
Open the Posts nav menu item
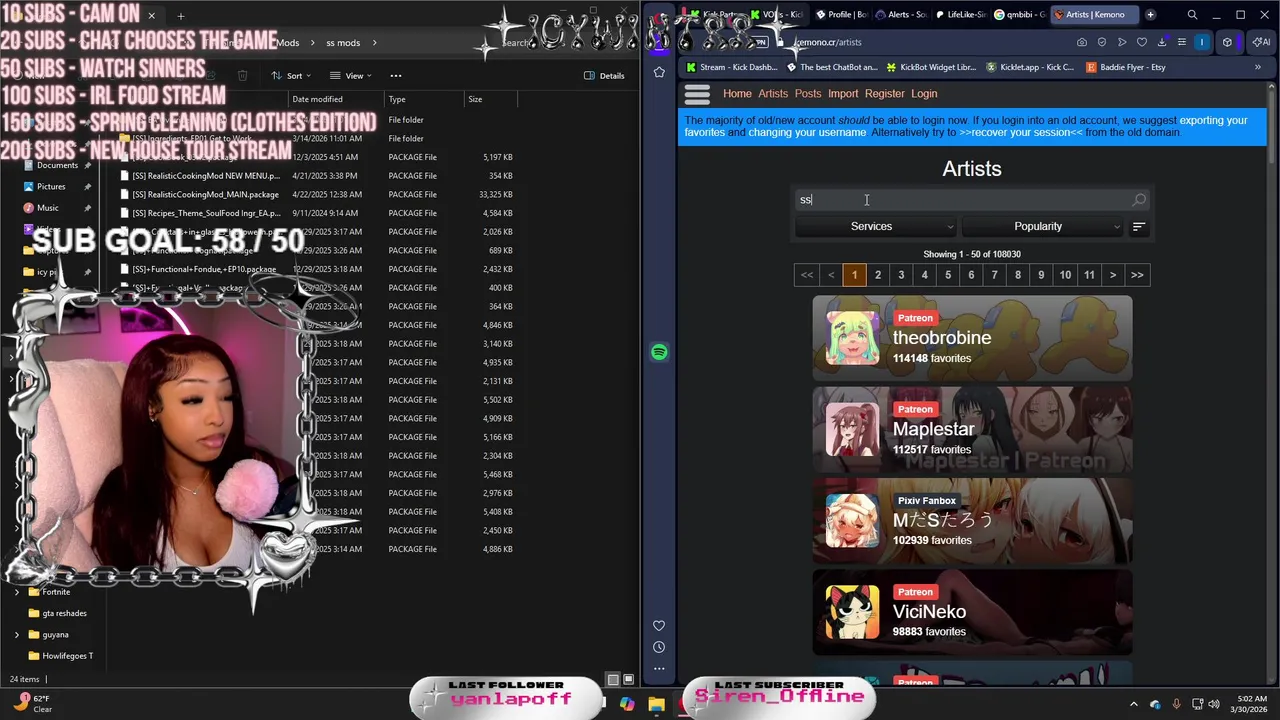click(808, 94)
